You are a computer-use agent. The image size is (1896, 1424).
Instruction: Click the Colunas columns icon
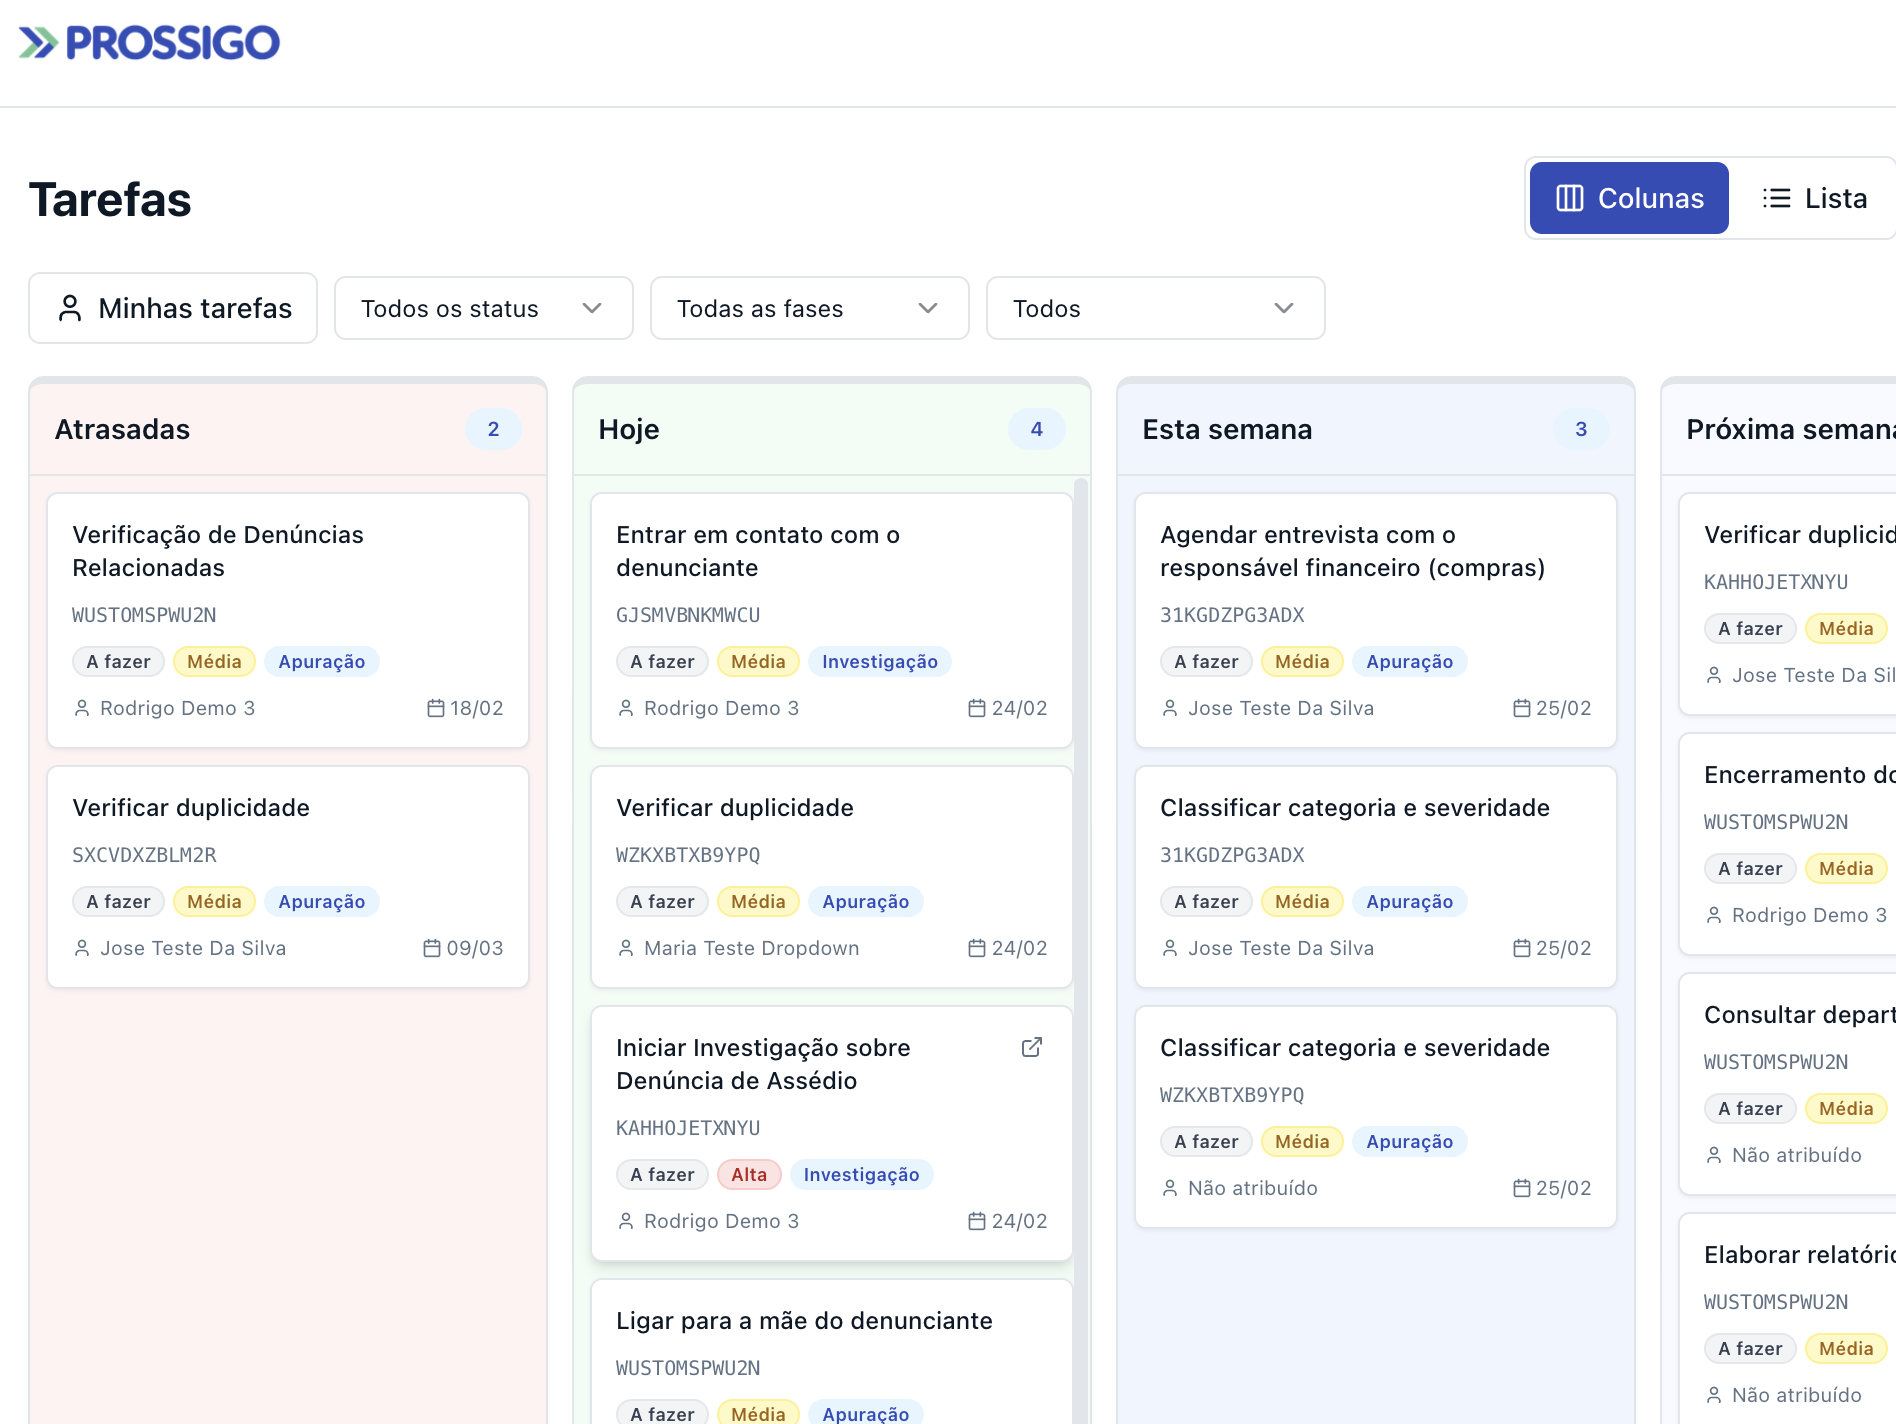point(1570,198)
